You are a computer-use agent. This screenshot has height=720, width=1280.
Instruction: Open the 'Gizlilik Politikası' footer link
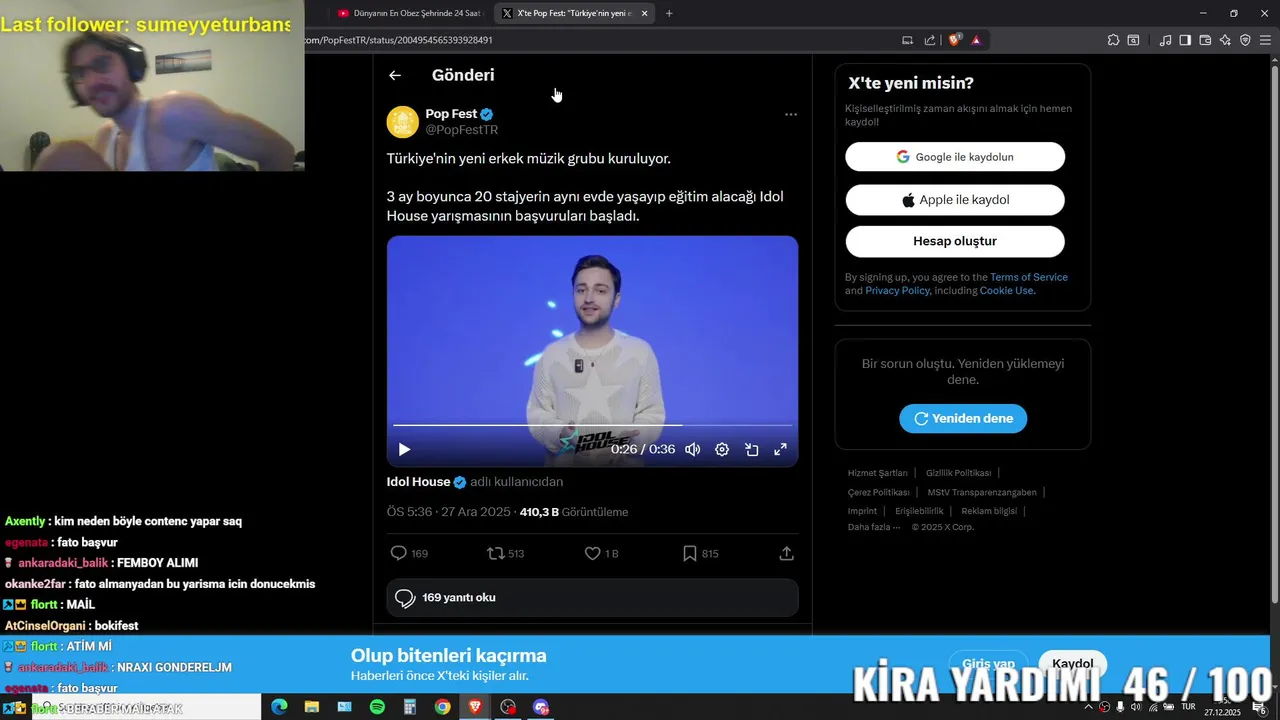(x=958, y=473)
